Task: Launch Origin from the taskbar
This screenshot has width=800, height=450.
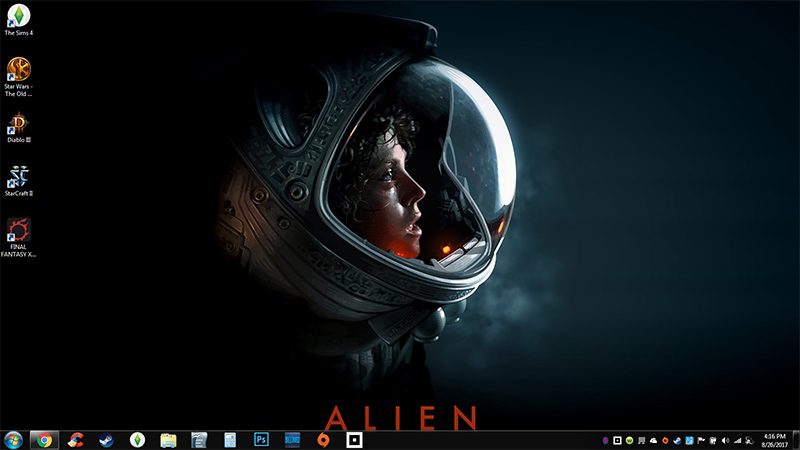Action: [323, 440]
